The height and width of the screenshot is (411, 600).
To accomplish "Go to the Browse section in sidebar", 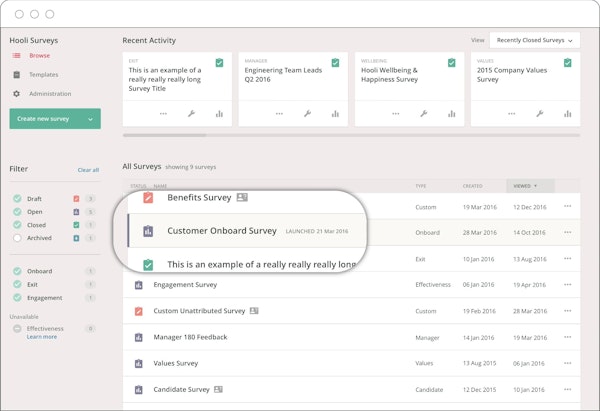I will point(39,56).
